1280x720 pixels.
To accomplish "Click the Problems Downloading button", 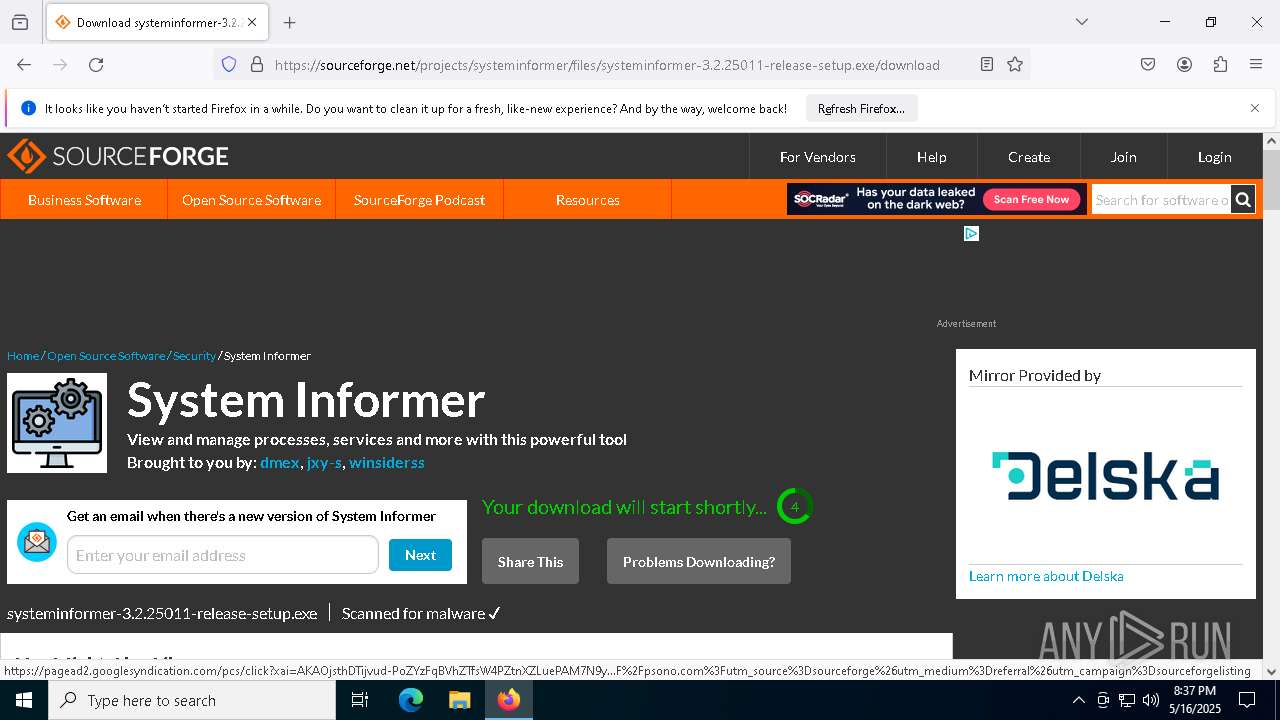I will click(699, 561).
